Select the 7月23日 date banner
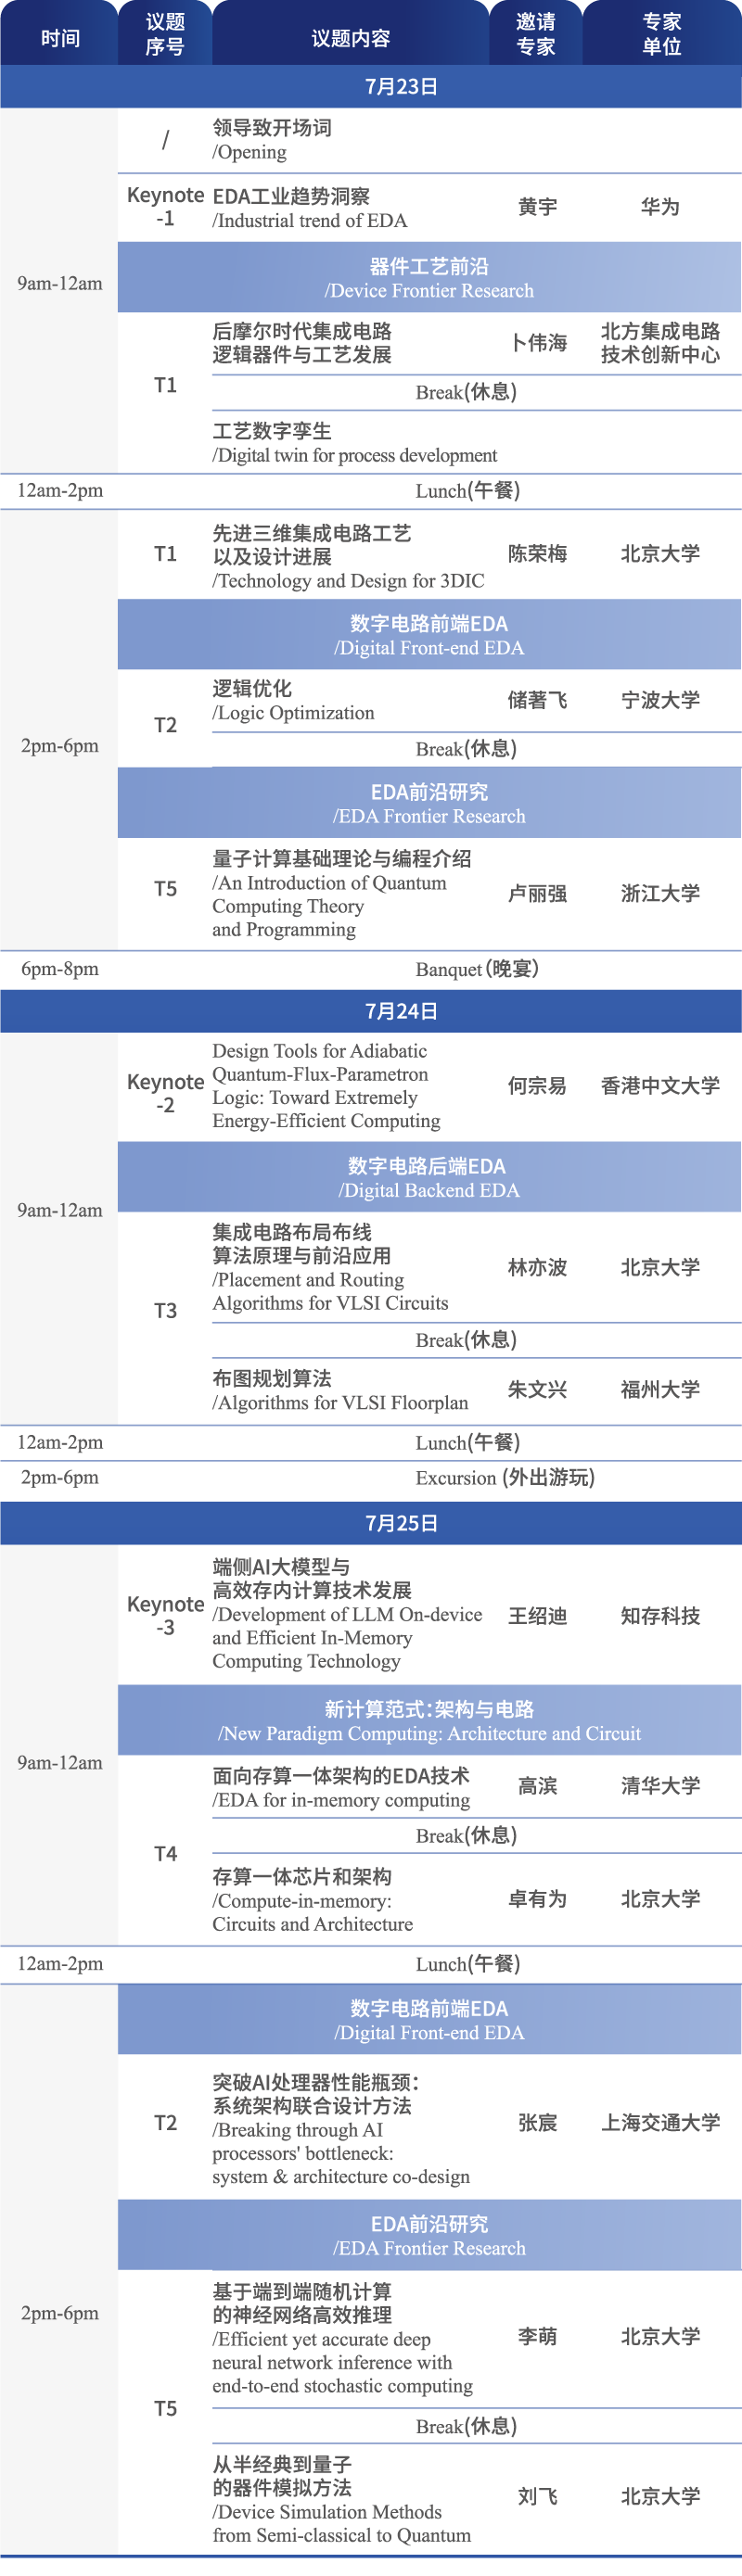Screen dimensions: 742x2576 (400, 87)
